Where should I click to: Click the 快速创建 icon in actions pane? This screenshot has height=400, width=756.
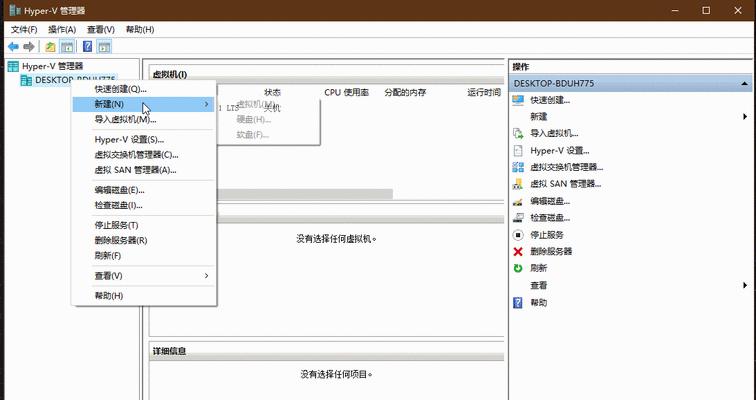coord(518,100)
